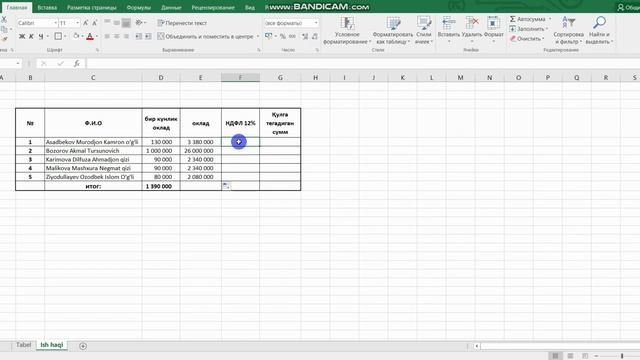Click decrease decimal icon
The height and width of the screenshot is (360, 640).
coord(315,37)
